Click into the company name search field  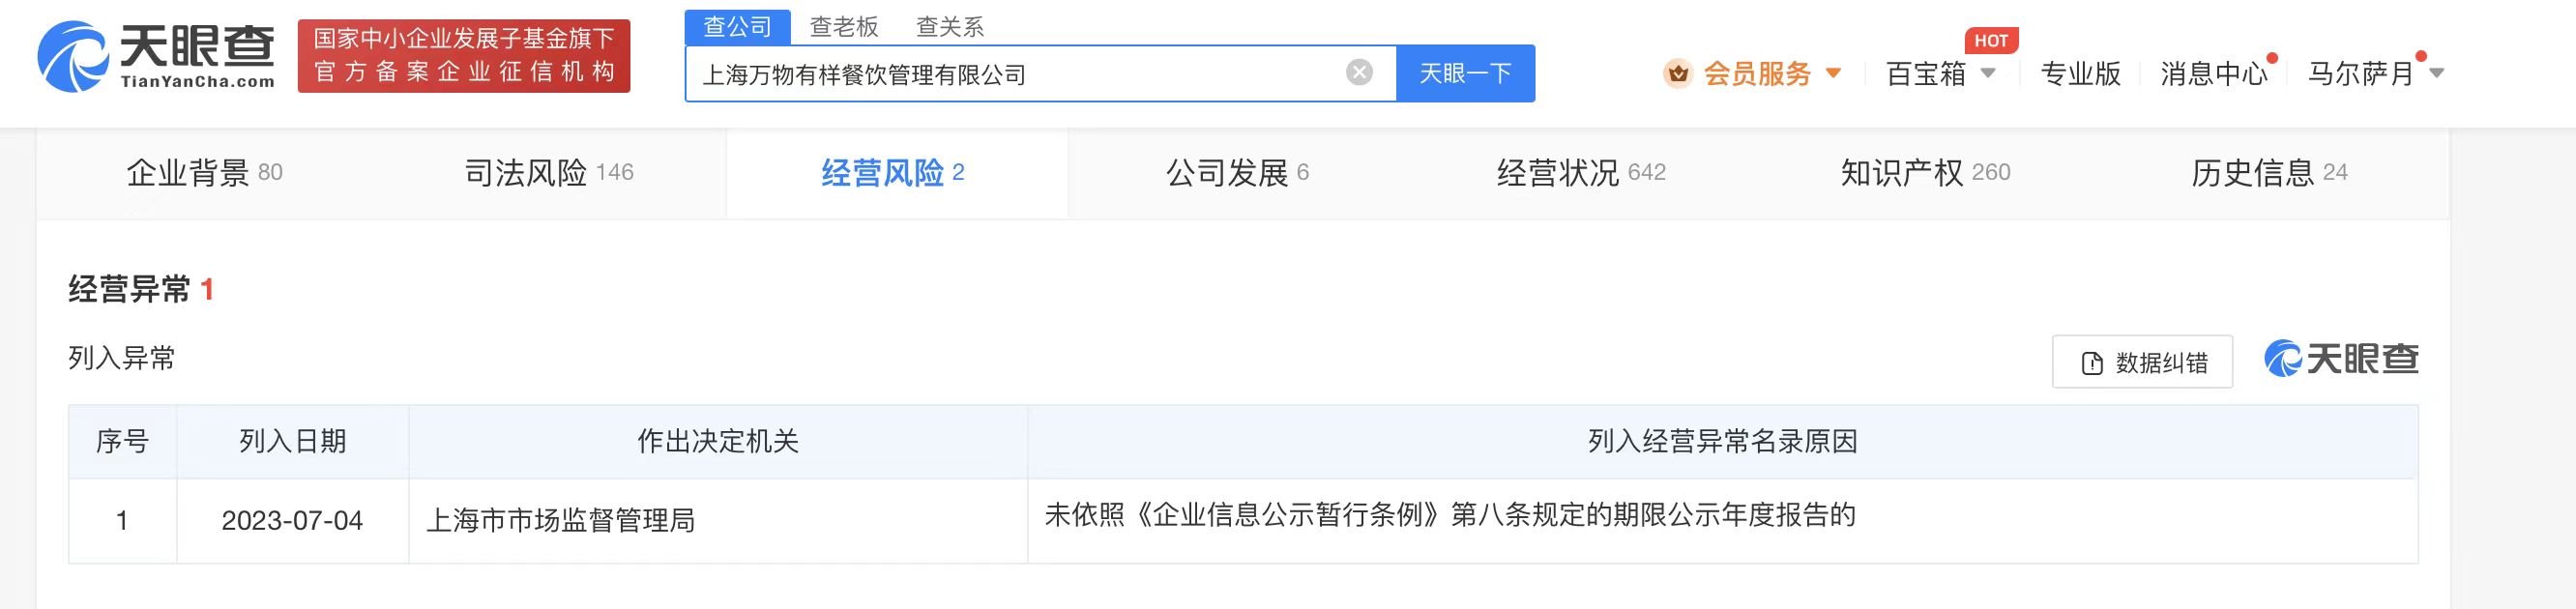(1015, 74)
